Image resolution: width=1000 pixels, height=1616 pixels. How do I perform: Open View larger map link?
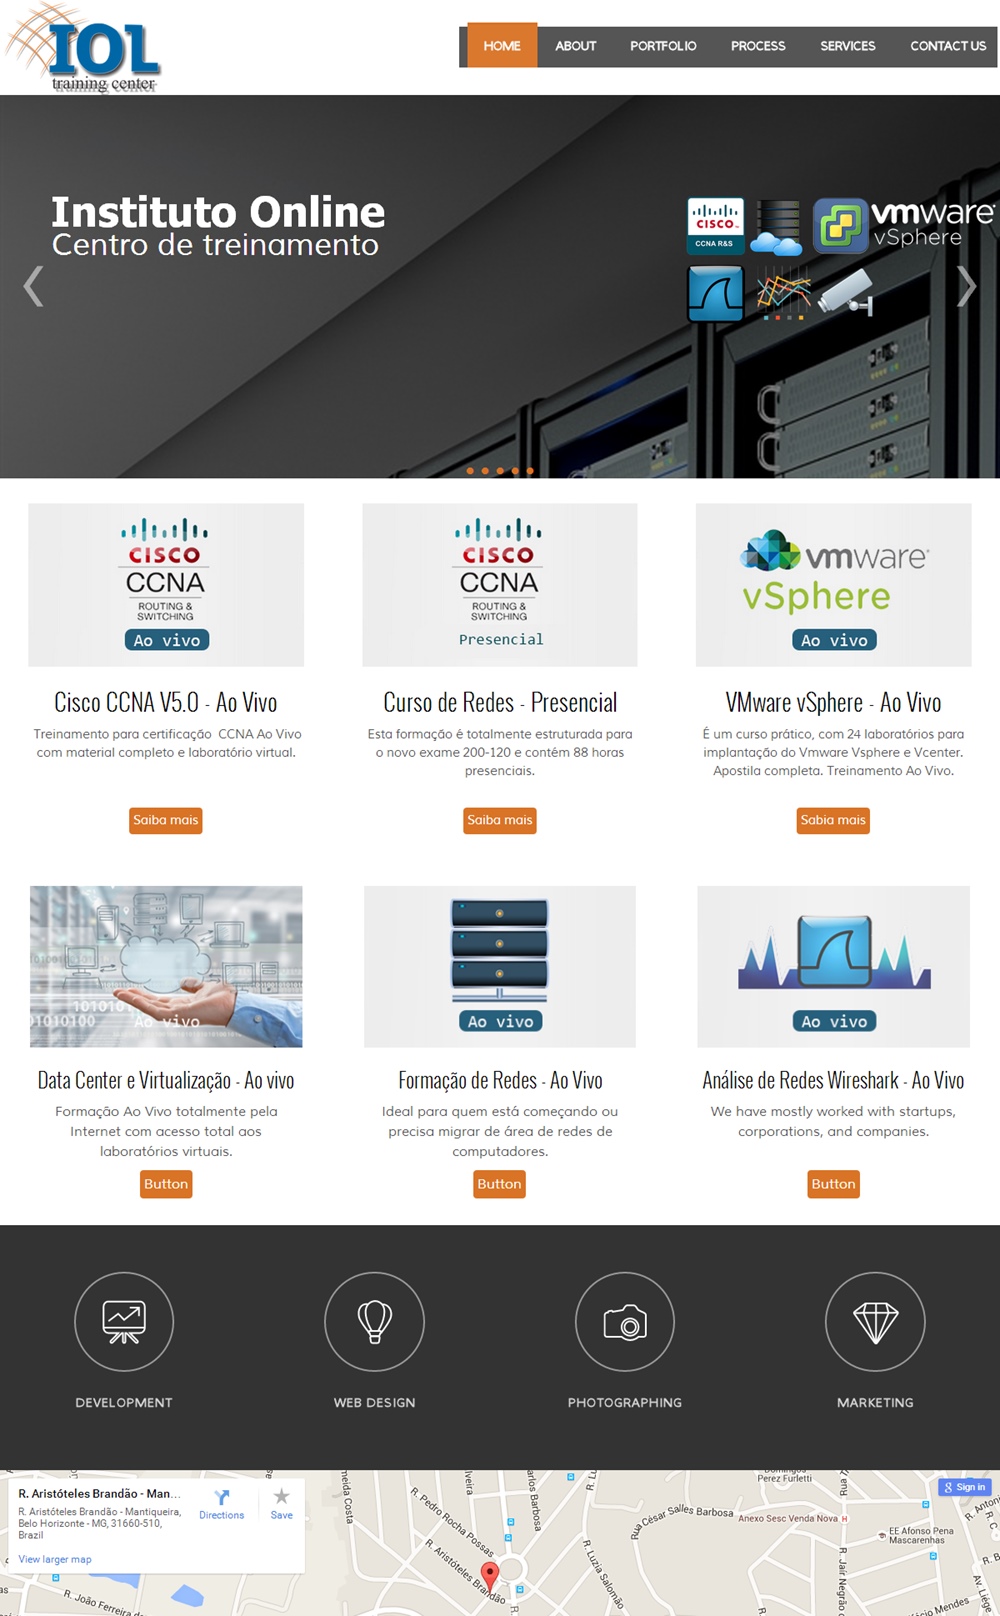tap(55, 1559)
